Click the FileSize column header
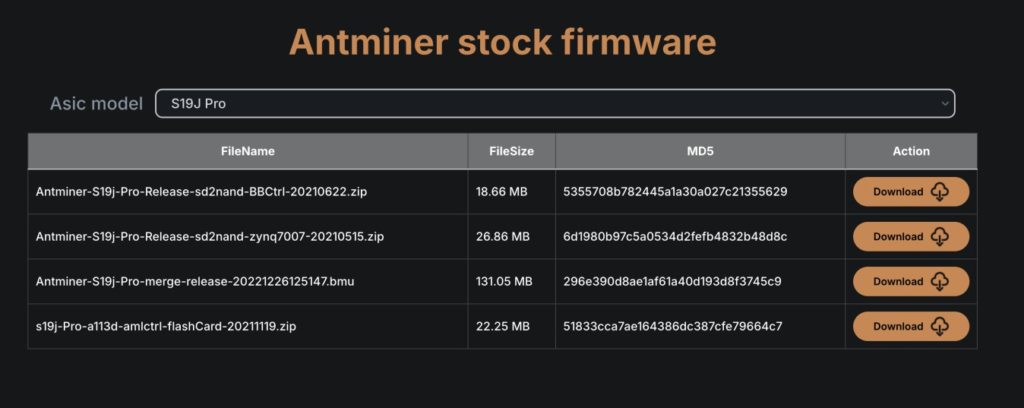This screenshot has width=1024, height=408. [x=511, y=151]
